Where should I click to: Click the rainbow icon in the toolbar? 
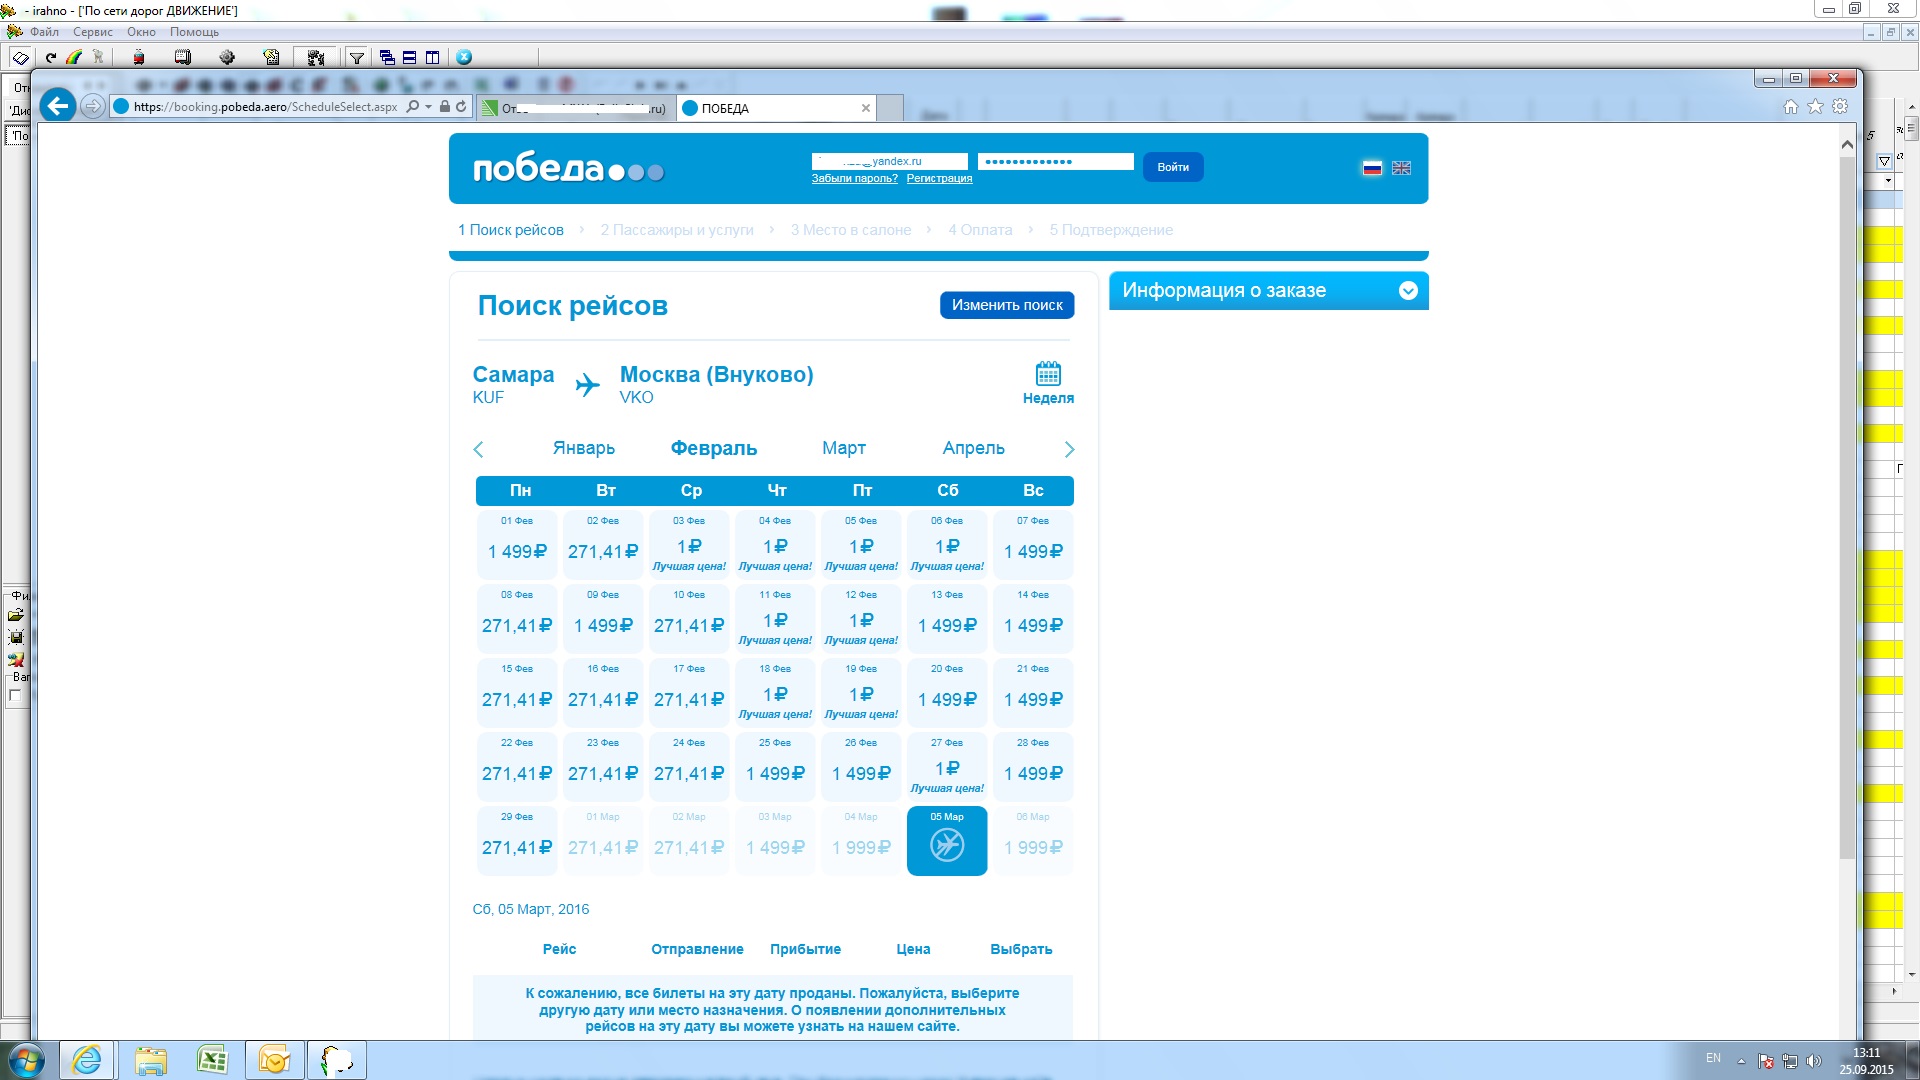(74, 58)
